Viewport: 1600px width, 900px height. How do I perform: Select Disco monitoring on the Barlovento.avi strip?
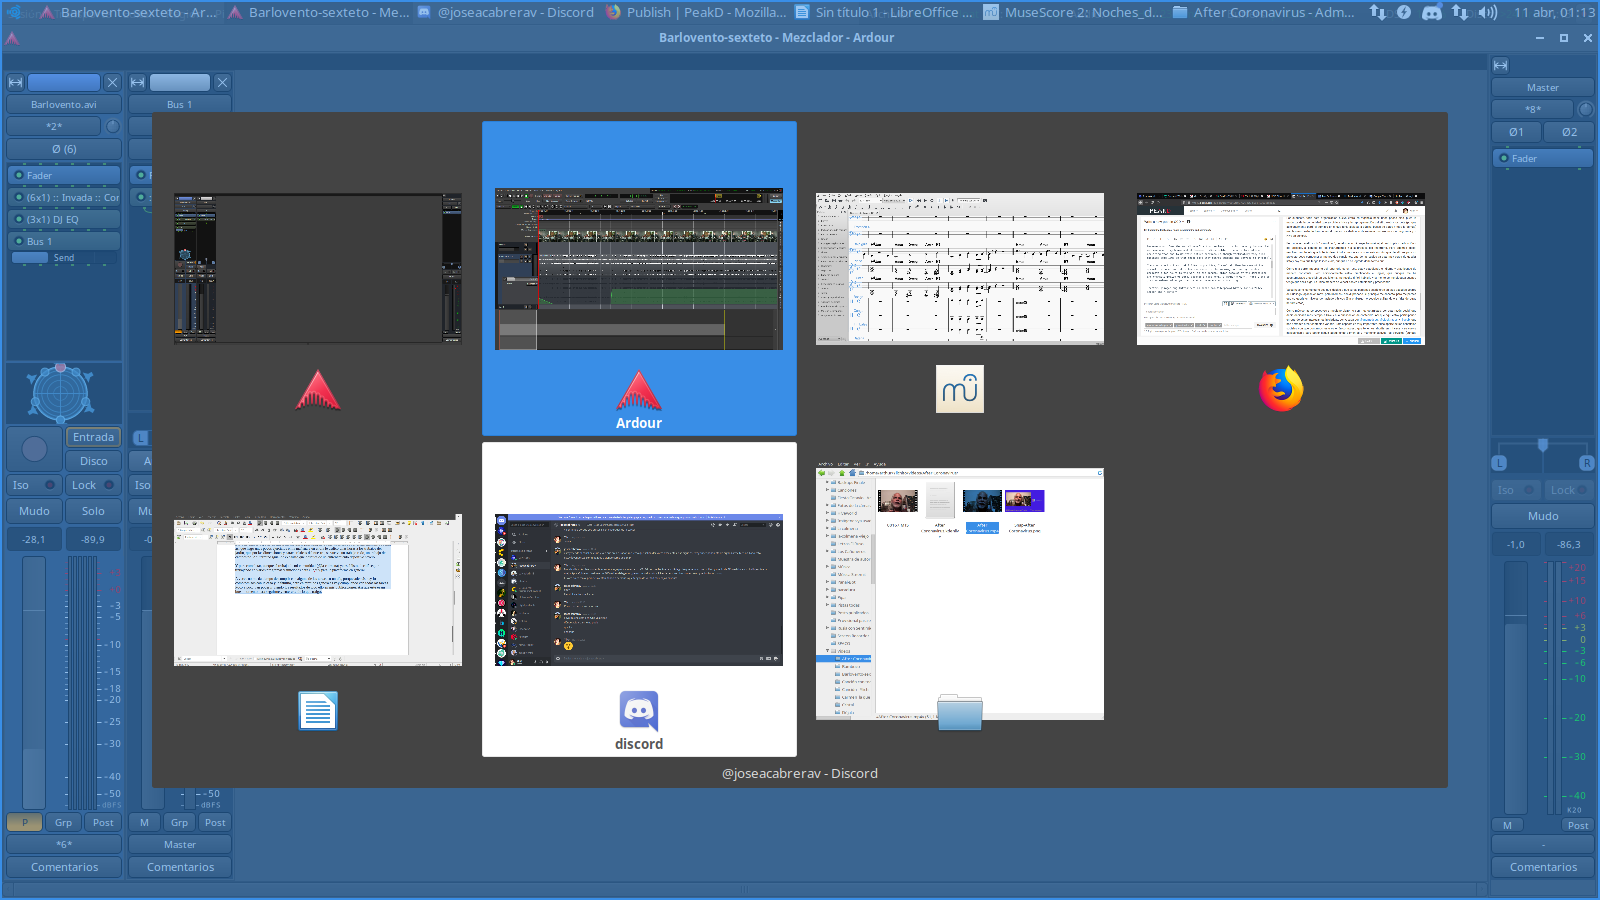[x=93, y=461]
